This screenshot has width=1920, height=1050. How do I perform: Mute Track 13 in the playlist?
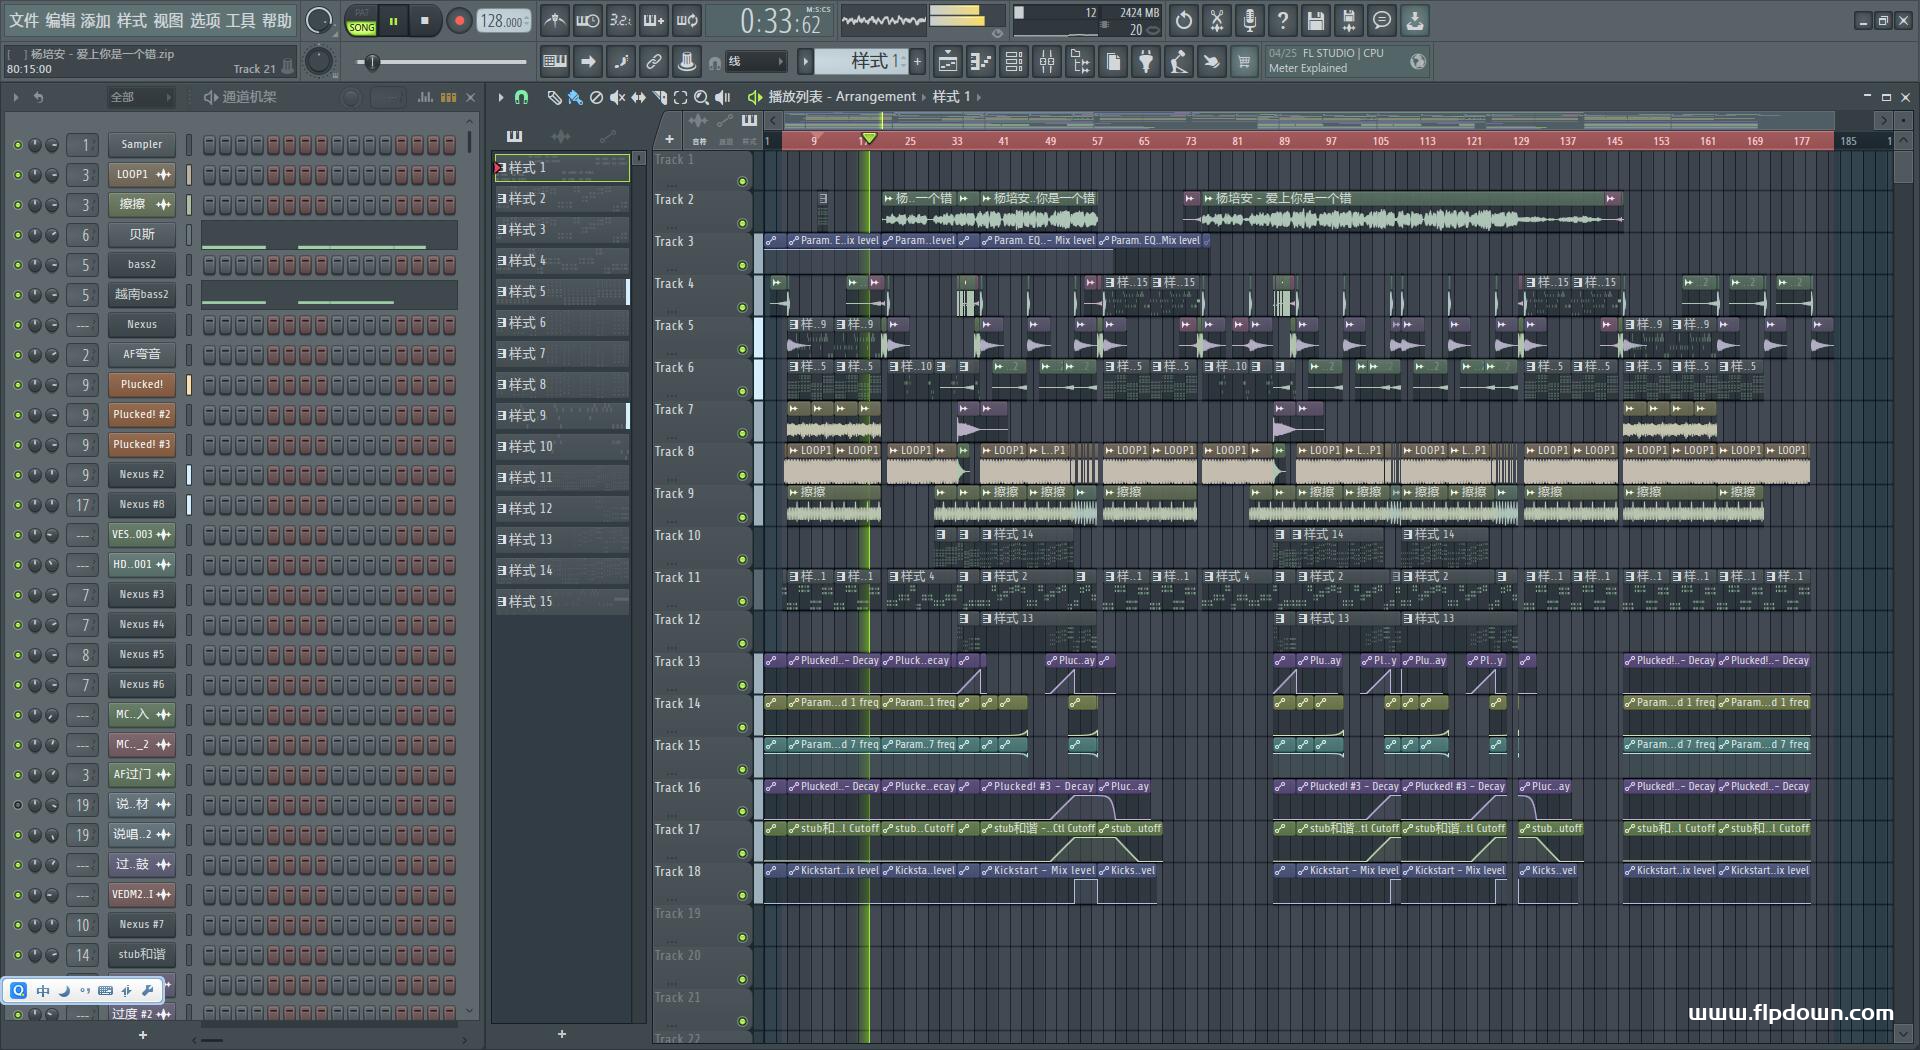tap(742, 685)
